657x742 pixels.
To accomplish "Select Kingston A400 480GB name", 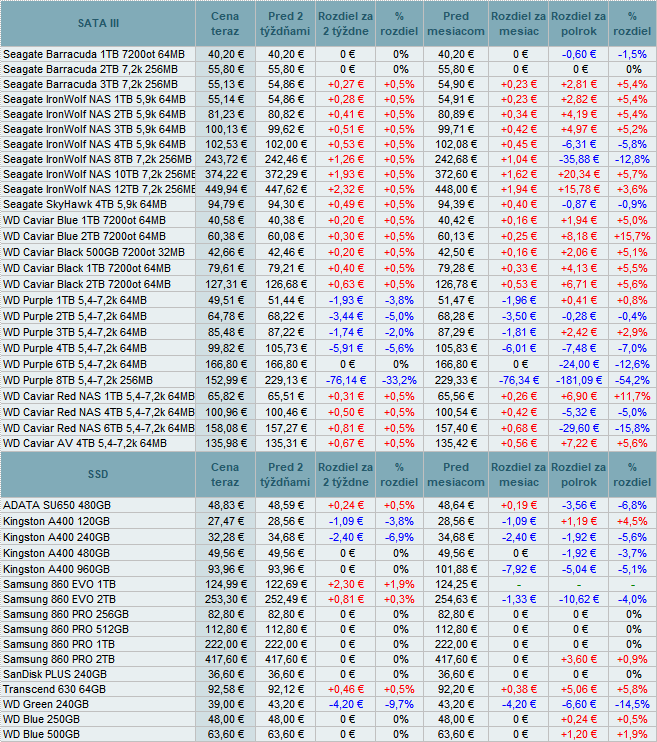I will [x=56, y=554].
